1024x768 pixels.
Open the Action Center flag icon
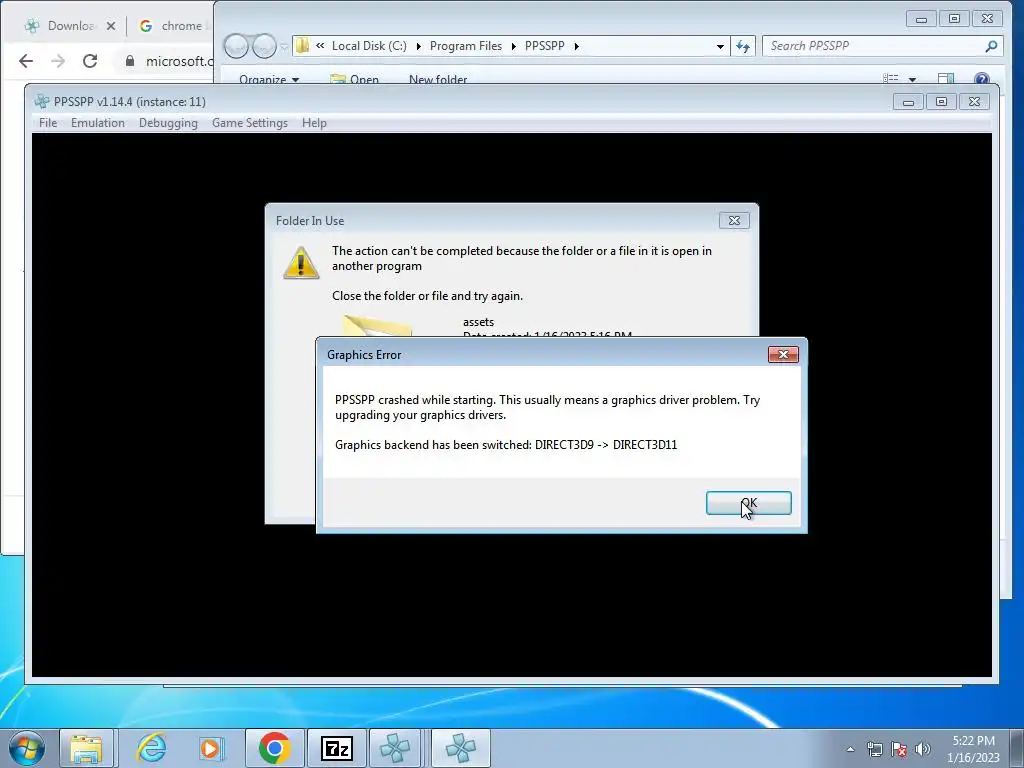[899, 749]
